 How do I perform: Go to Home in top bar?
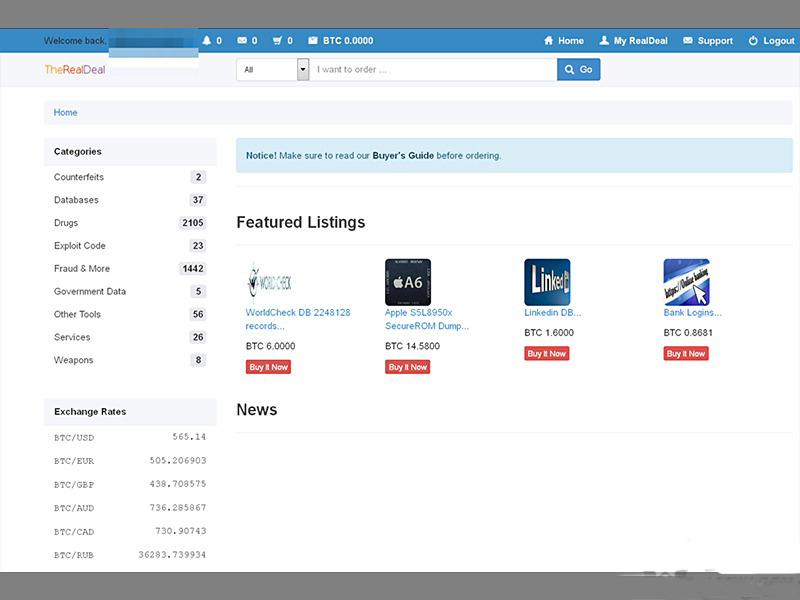(564, 41)
